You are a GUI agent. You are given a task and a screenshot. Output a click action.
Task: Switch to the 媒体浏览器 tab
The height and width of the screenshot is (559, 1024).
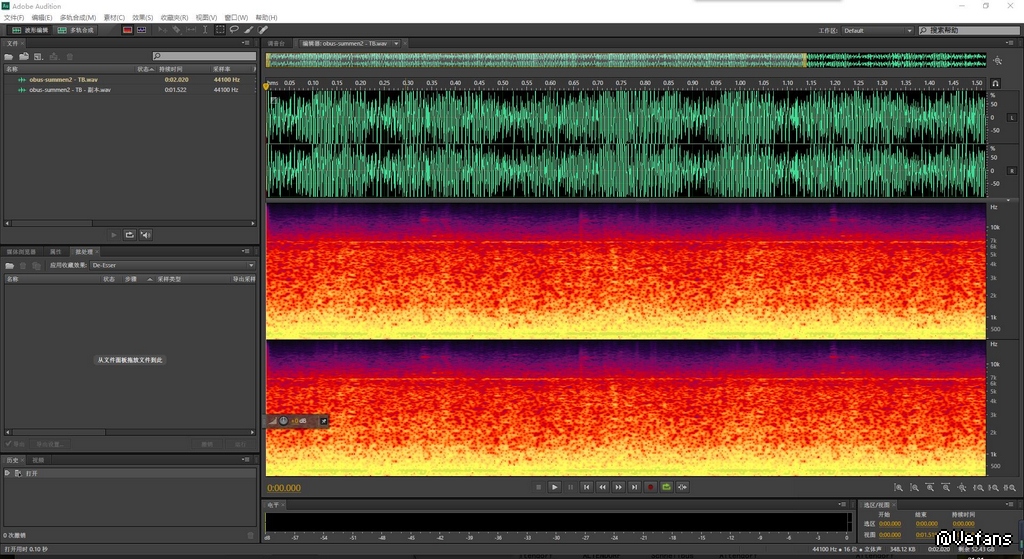[22, 252]
